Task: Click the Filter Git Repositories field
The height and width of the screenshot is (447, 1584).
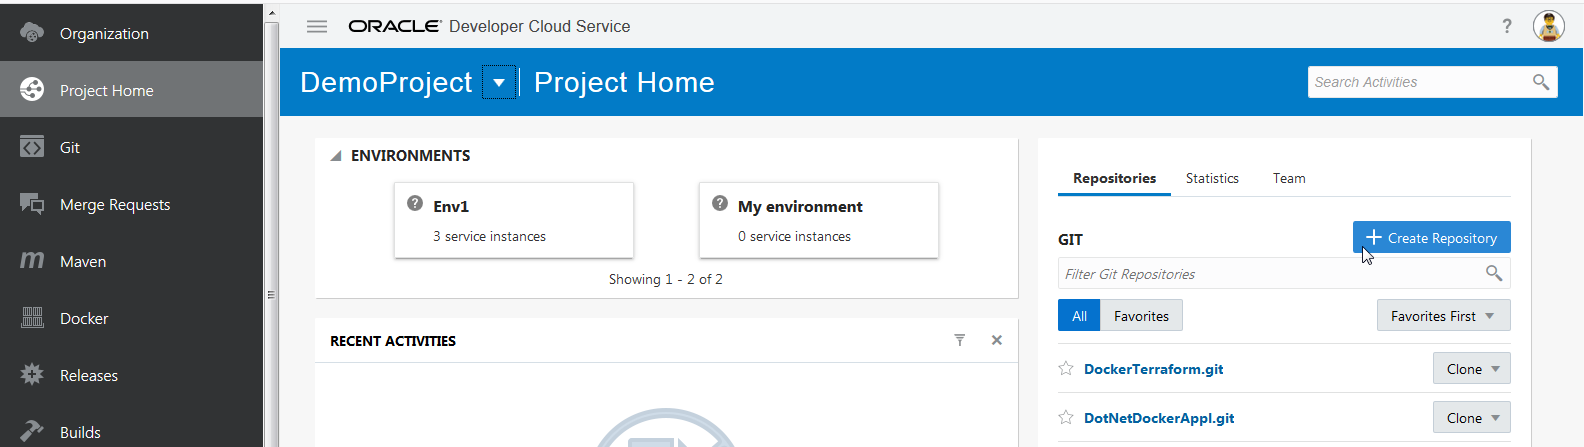Action: tap(1270, 274)
